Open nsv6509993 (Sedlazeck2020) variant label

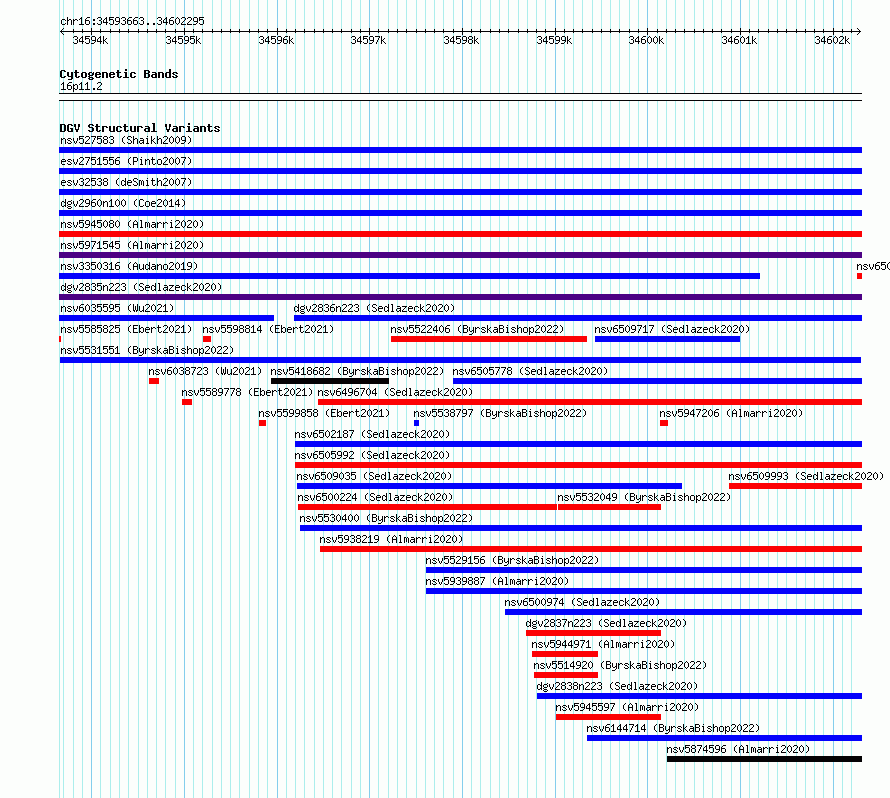[x=806, y=476]
